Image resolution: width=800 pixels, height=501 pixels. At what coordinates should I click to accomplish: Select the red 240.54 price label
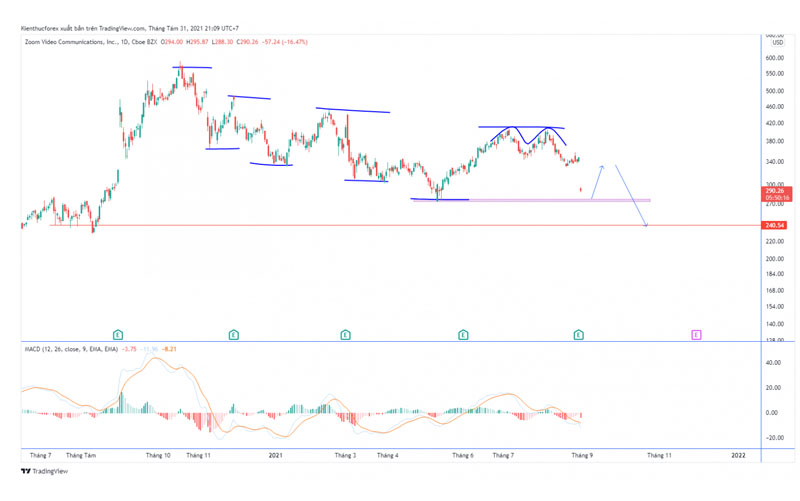pos(775,225)
